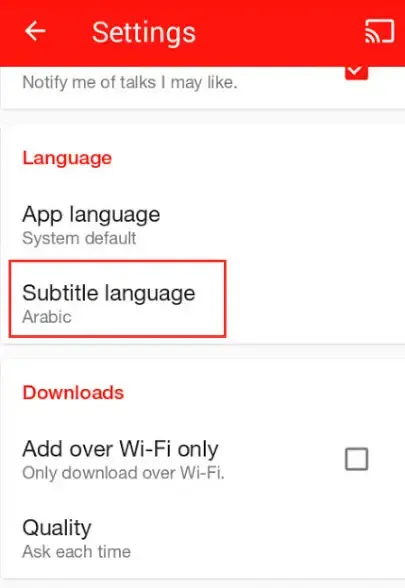
Task: Tap the 'System default' value text
Action: [x=79, y=238]
